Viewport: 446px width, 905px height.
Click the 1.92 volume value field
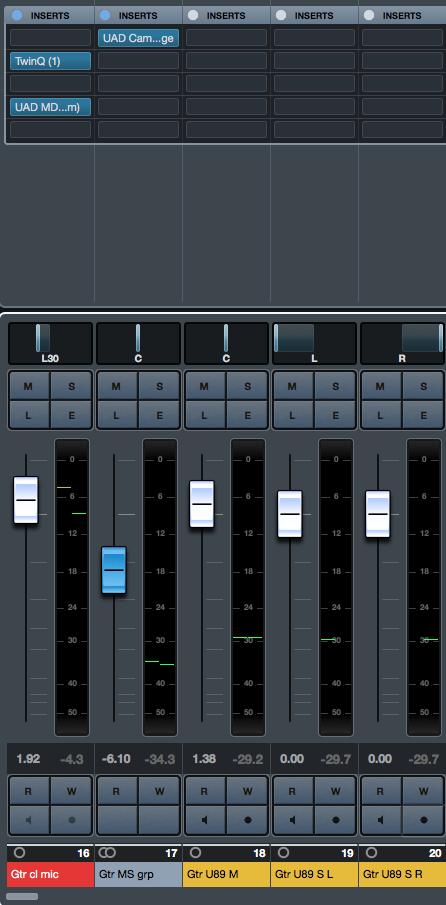[x=28, y=759]
